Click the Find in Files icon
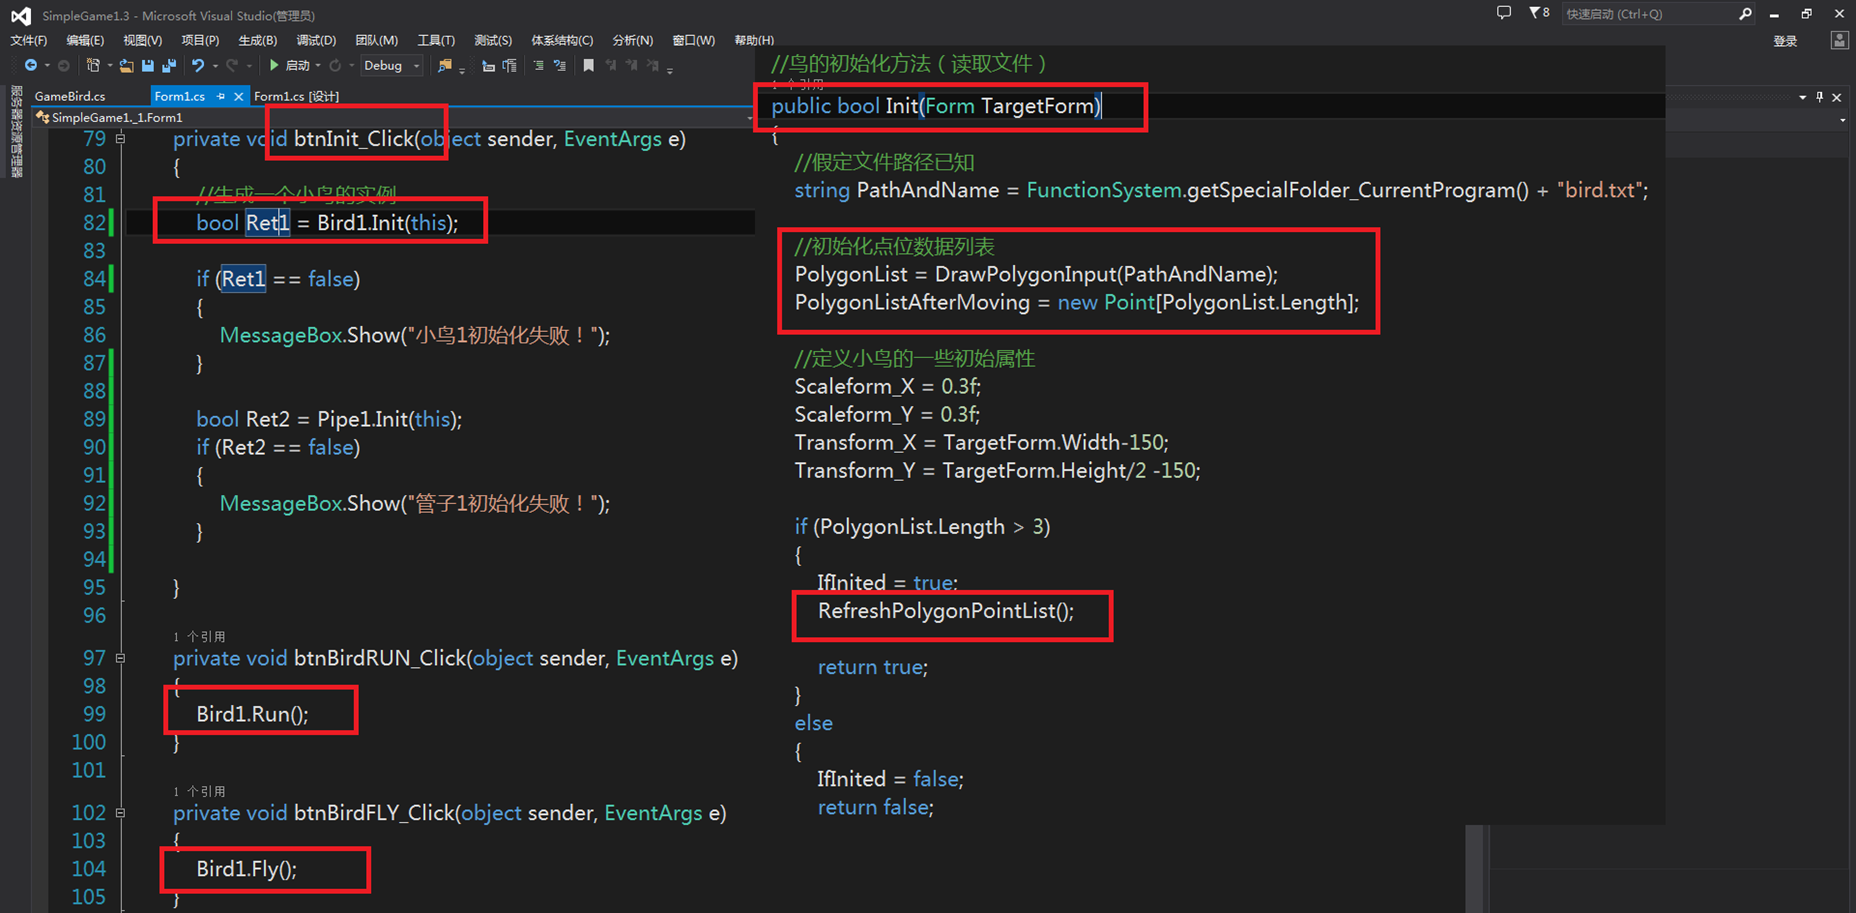 point(445,65)
